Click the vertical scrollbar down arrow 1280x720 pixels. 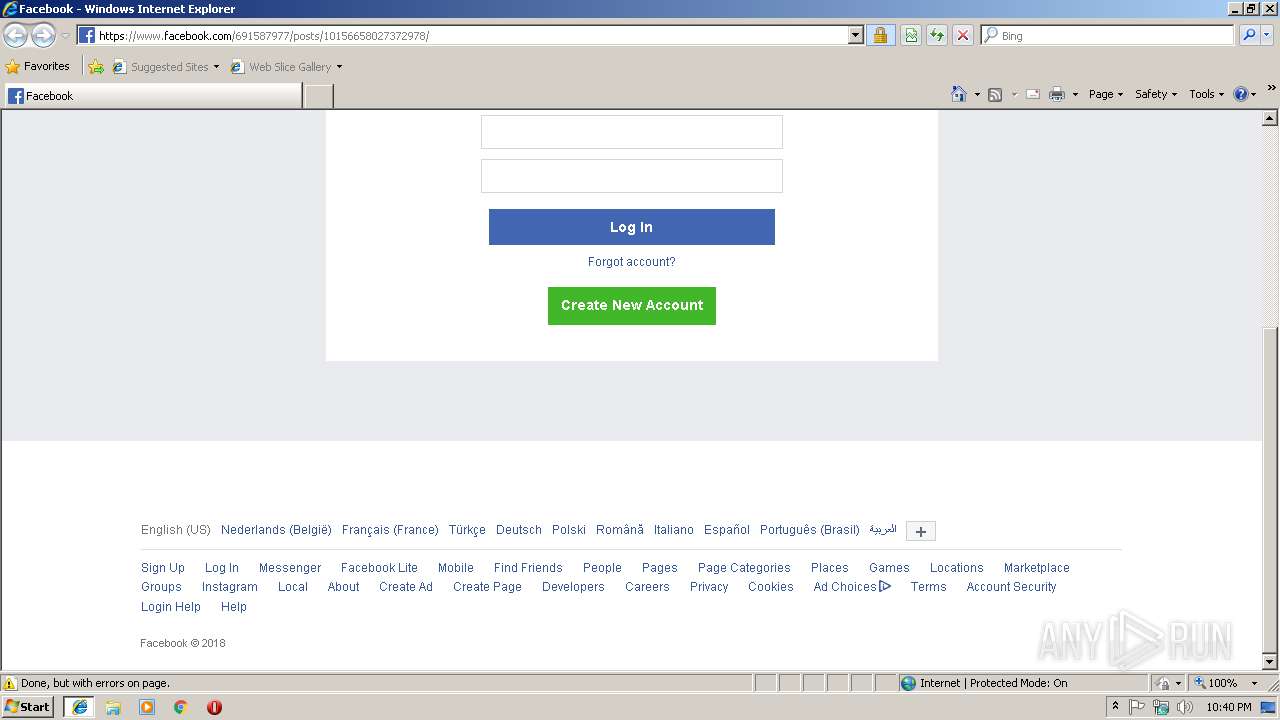pyautogui.click(x=1270, y=661)
